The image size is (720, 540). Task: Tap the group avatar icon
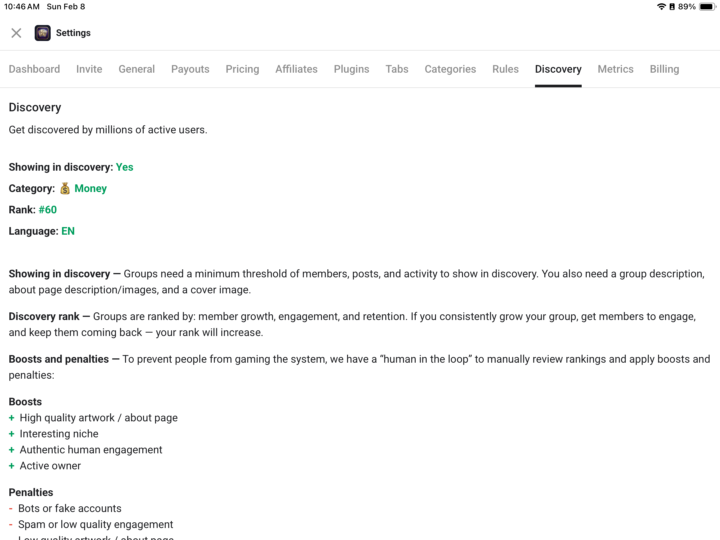[x=42, y=33]
